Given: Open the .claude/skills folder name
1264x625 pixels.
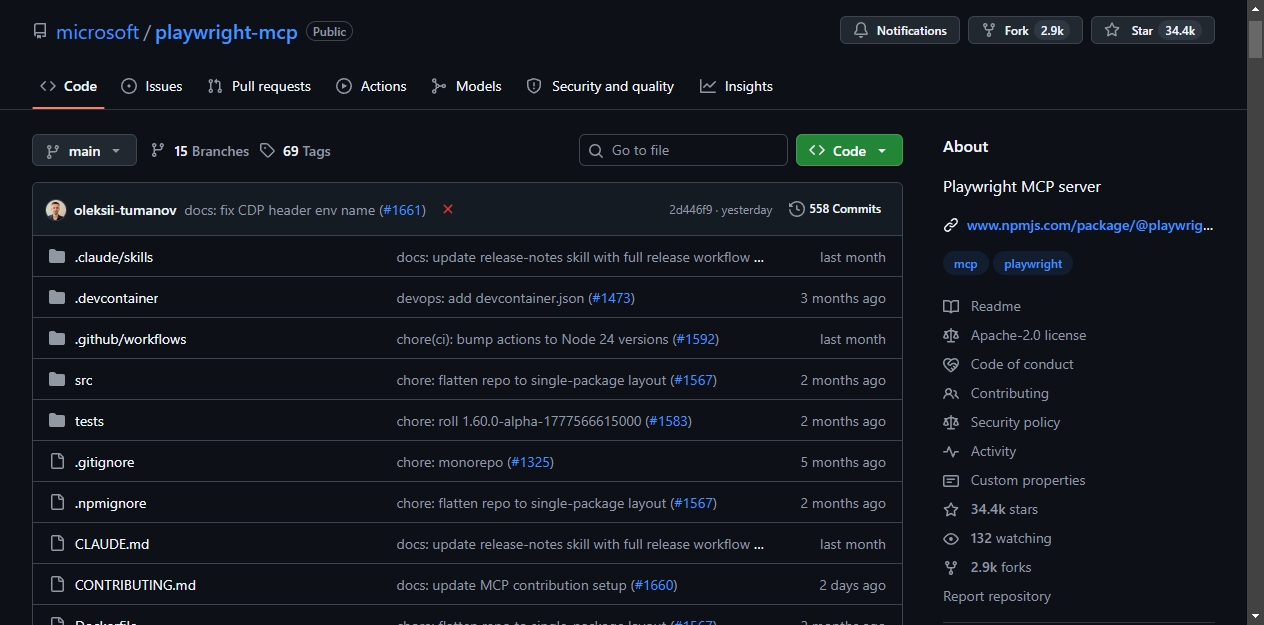Looking at the screenshot, I should 114,257.
